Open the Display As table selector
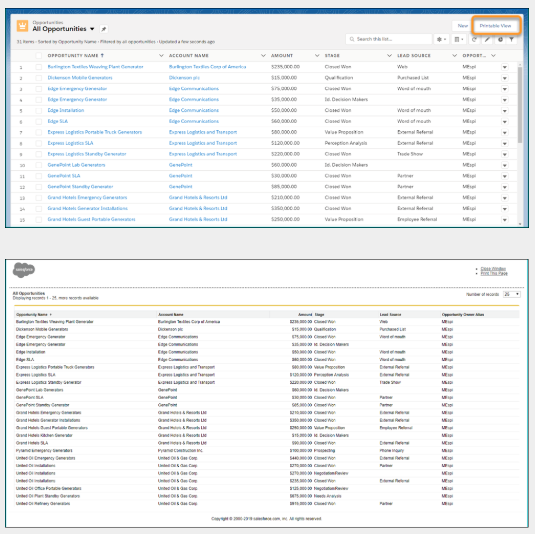 [x=459, y=39]
